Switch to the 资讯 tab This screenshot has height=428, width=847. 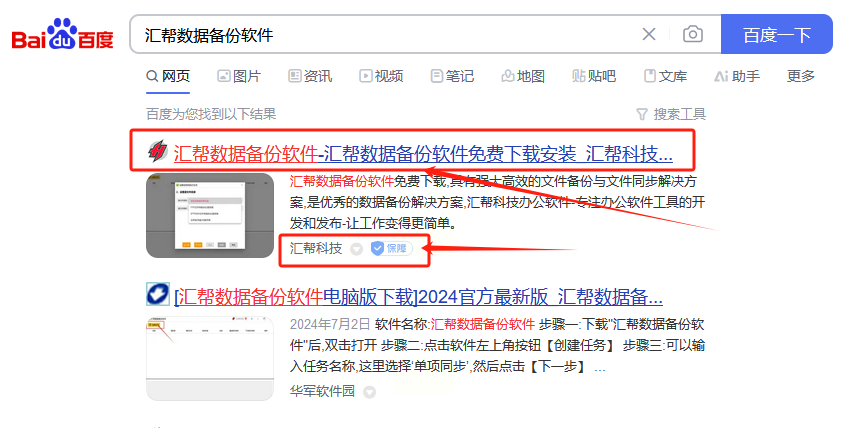click(310, 76)
